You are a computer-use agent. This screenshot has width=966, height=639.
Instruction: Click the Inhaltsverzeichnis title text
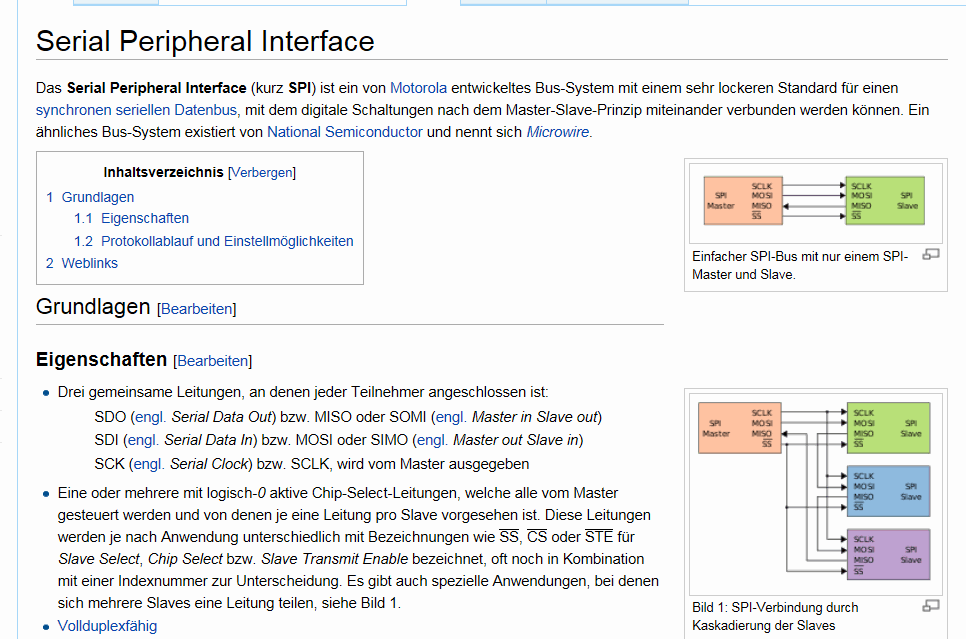tap(163, 173)
